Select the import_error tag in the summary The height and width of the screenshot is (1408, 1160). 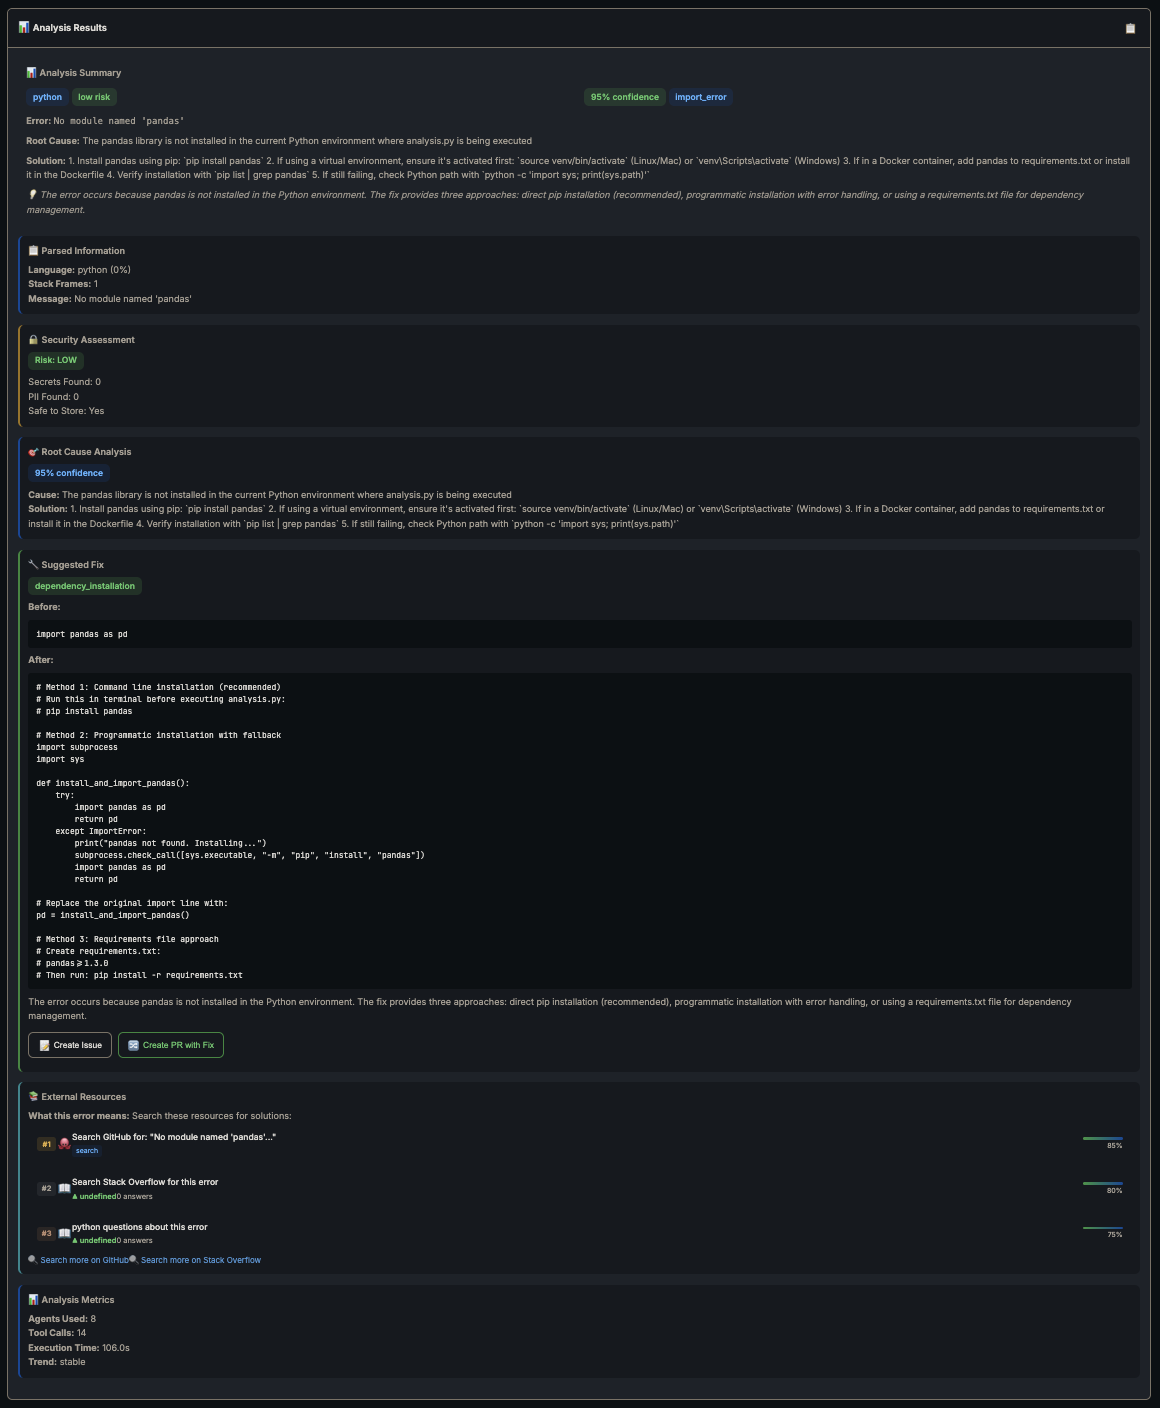[x=700, y=97]
